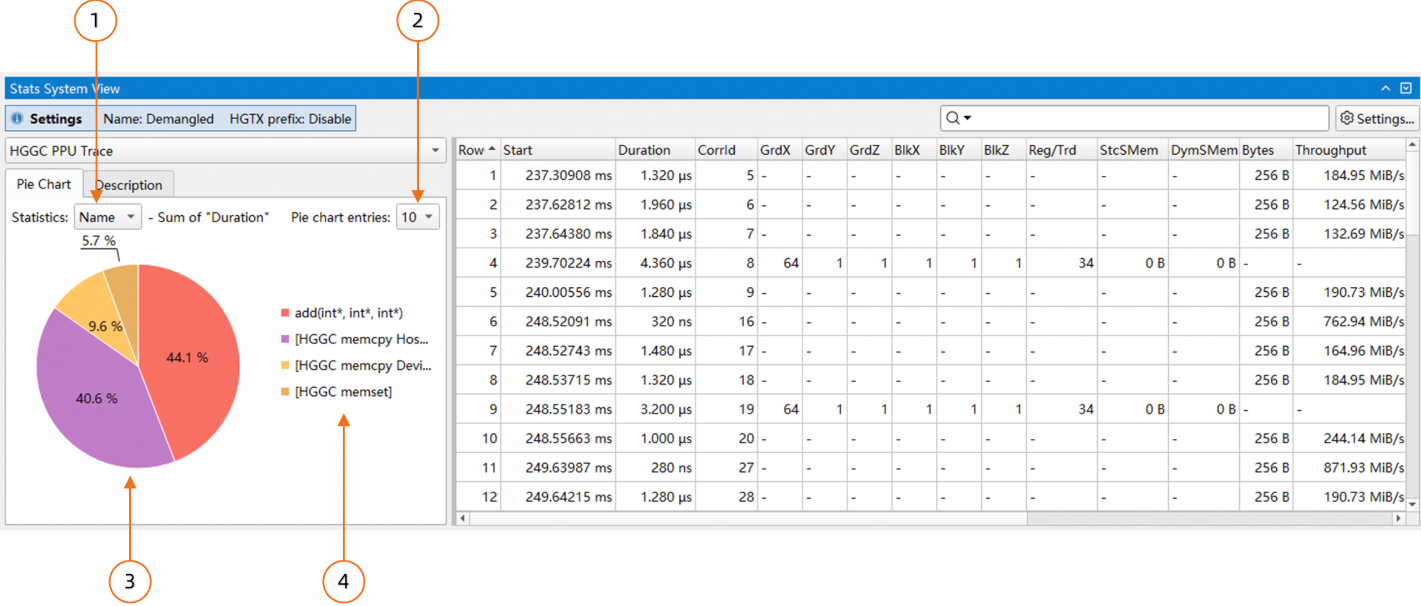Collapse the Stats System View panel

point(1386,89)
